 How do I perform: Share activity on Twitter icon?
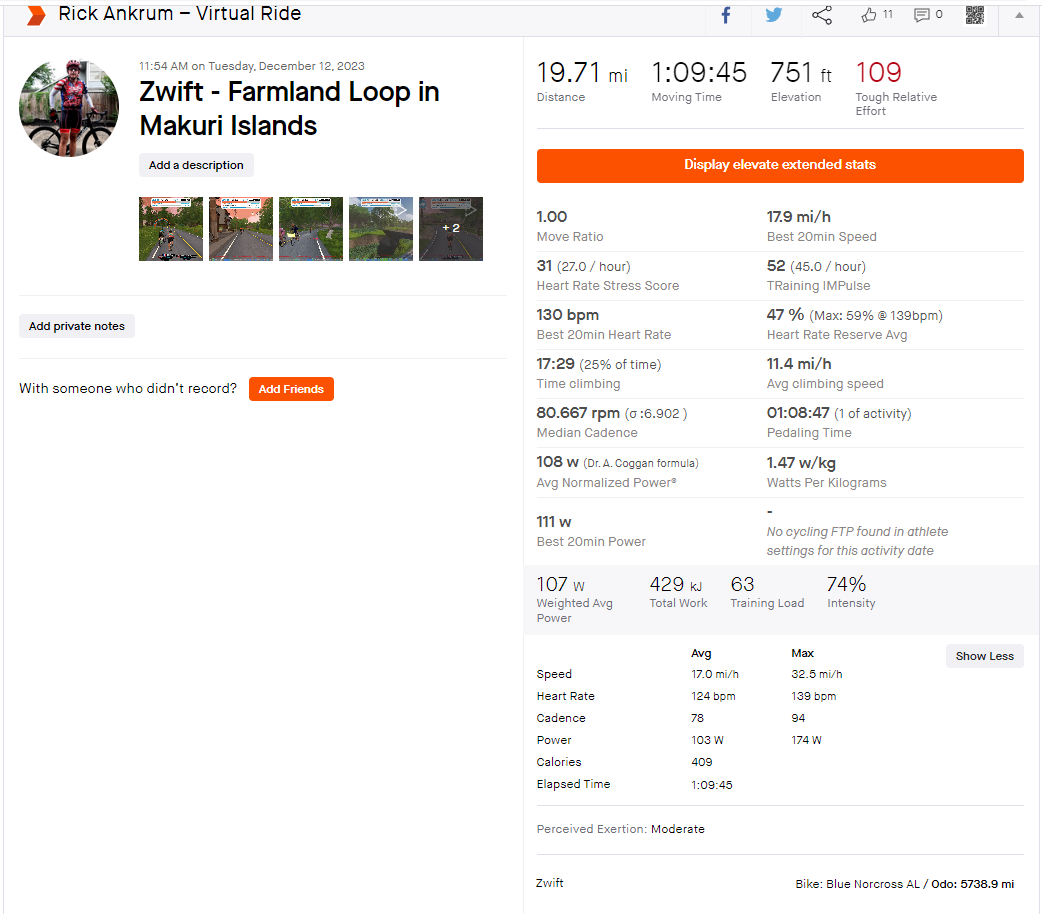(x=774, y=15)
